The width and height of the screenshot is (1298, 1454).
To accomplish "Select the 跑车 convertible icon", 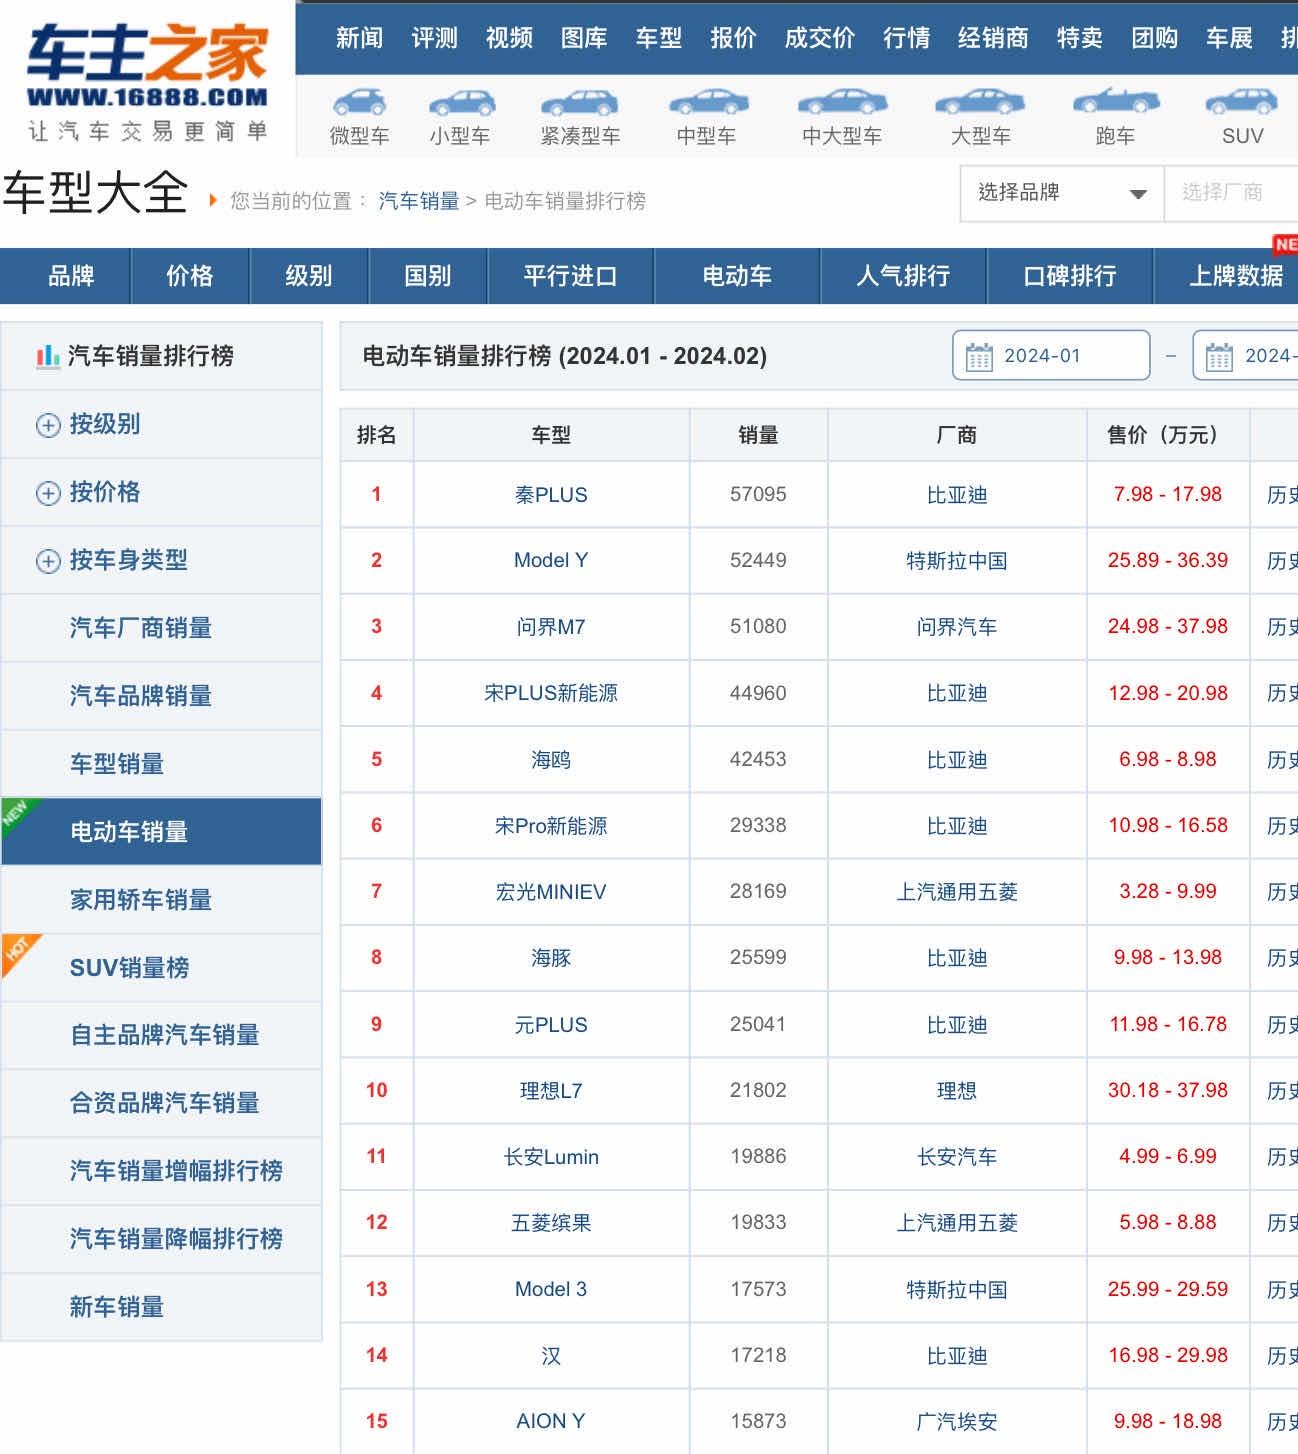I will tap(1115, 101).
